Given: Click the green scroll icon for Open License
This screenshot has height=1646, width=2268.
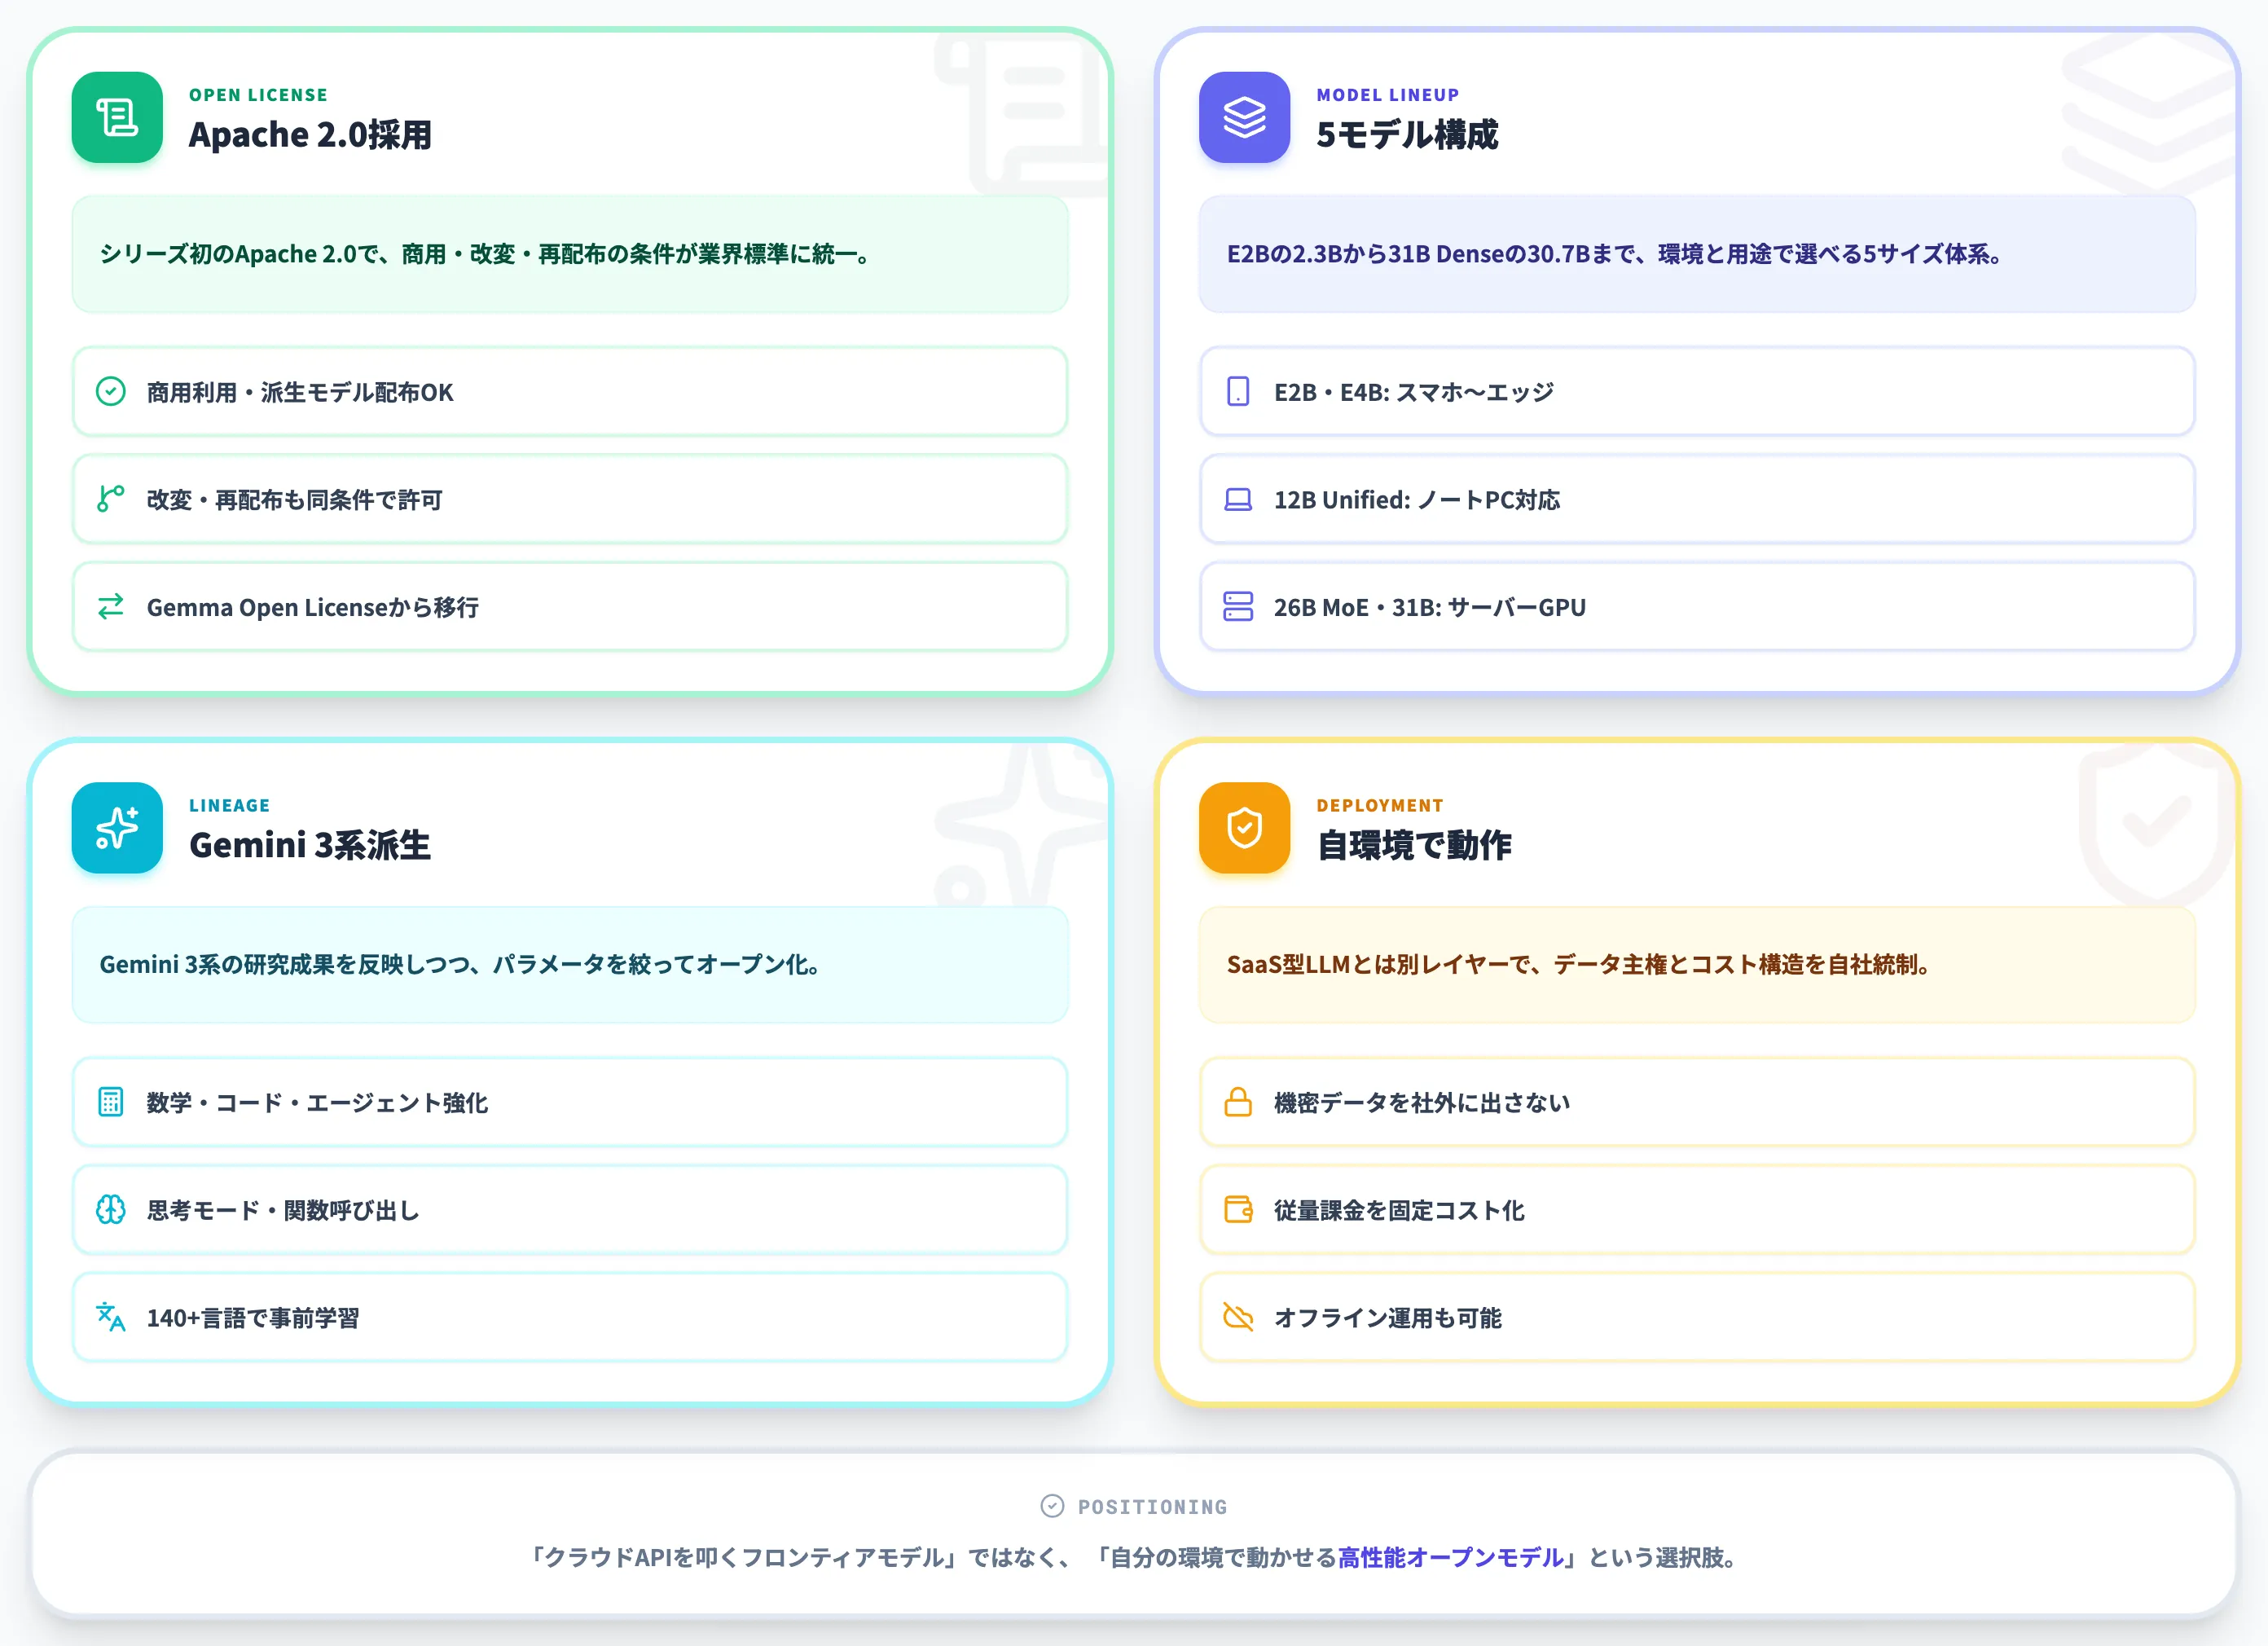Looking at the screenshot, I should point(117,117).
